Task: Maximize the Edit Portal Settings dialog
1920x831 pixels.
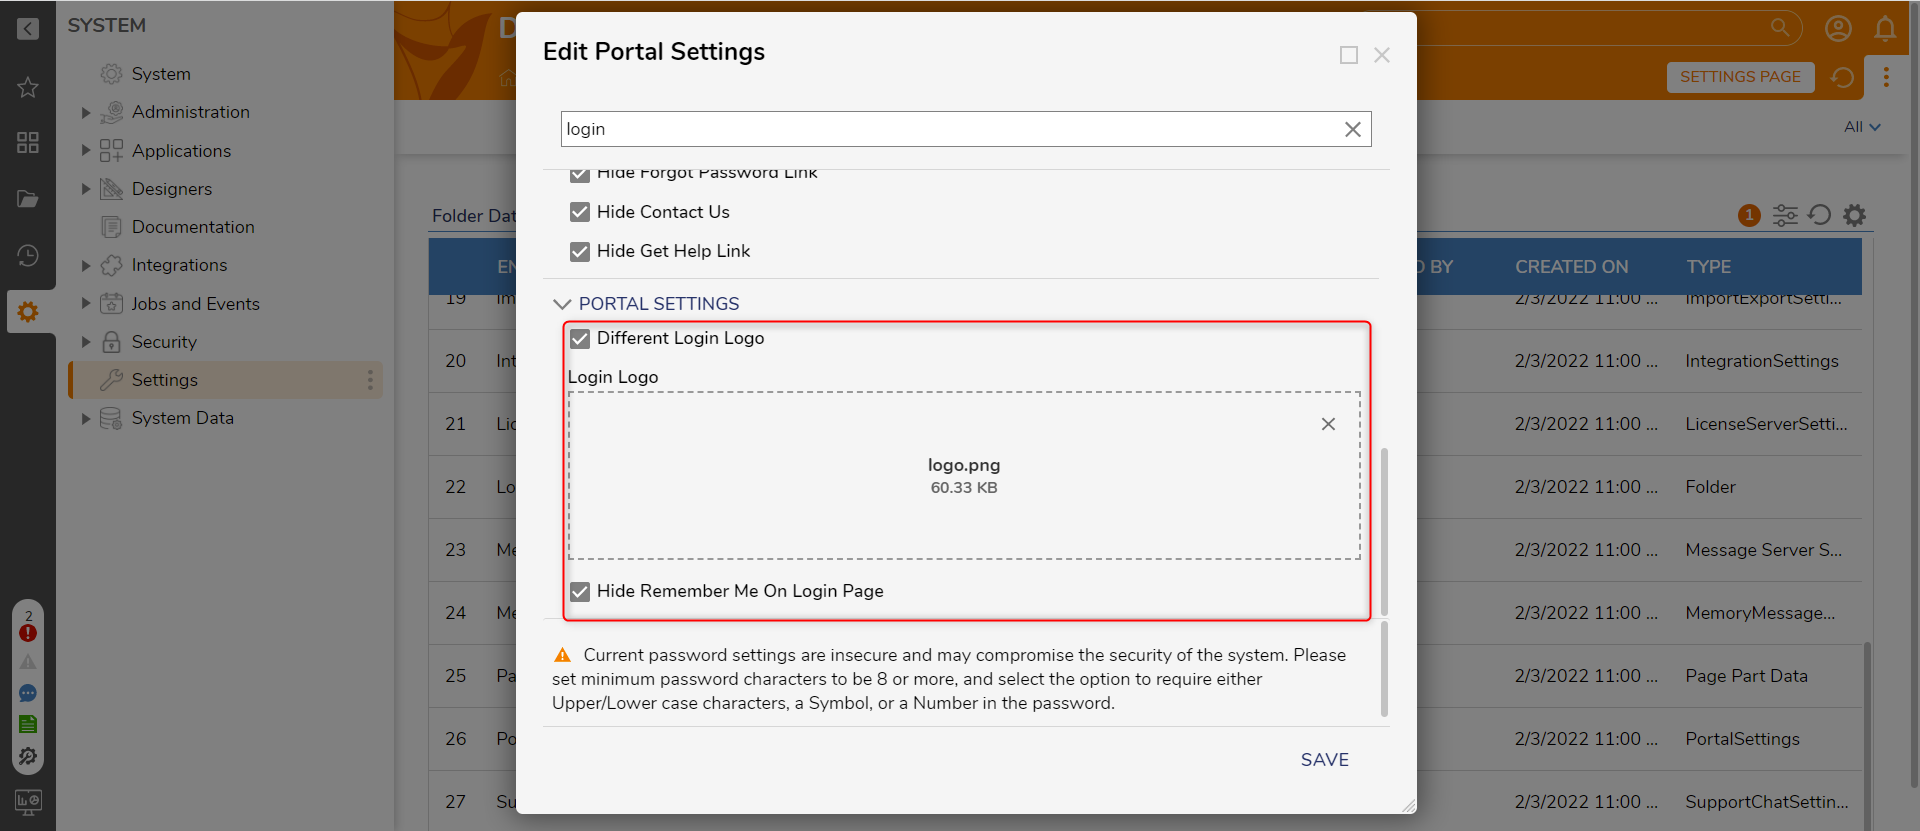Action: [1349, 55]
